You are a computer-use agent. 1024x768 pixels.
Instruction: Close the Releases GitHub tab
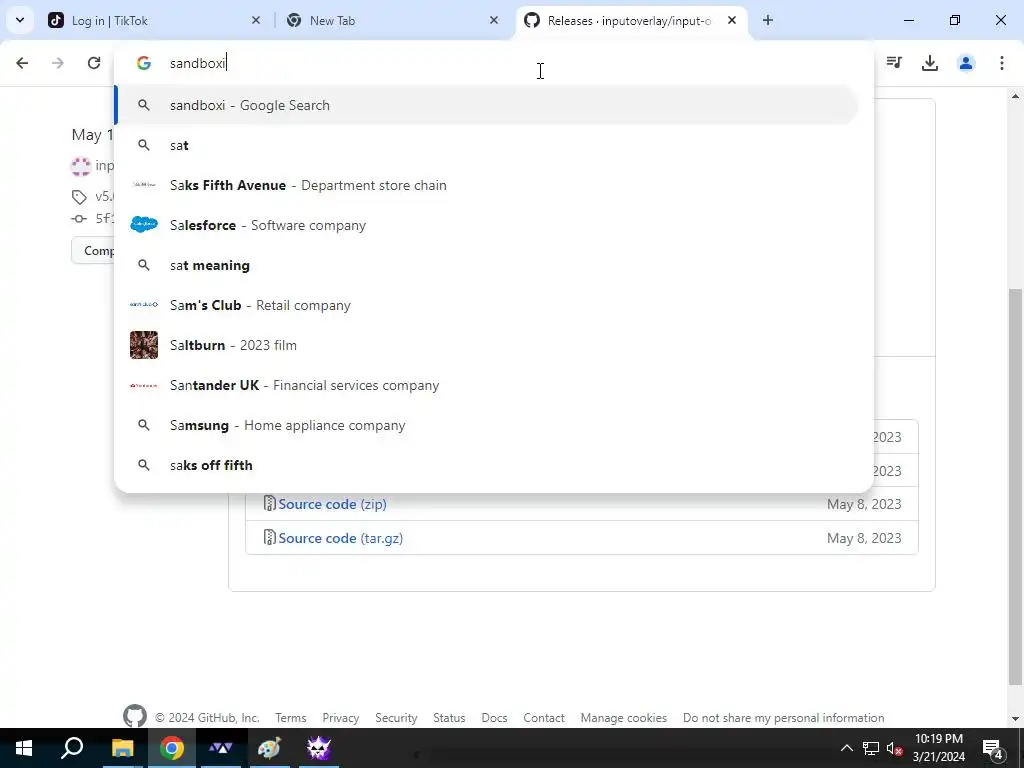(732, 21)
